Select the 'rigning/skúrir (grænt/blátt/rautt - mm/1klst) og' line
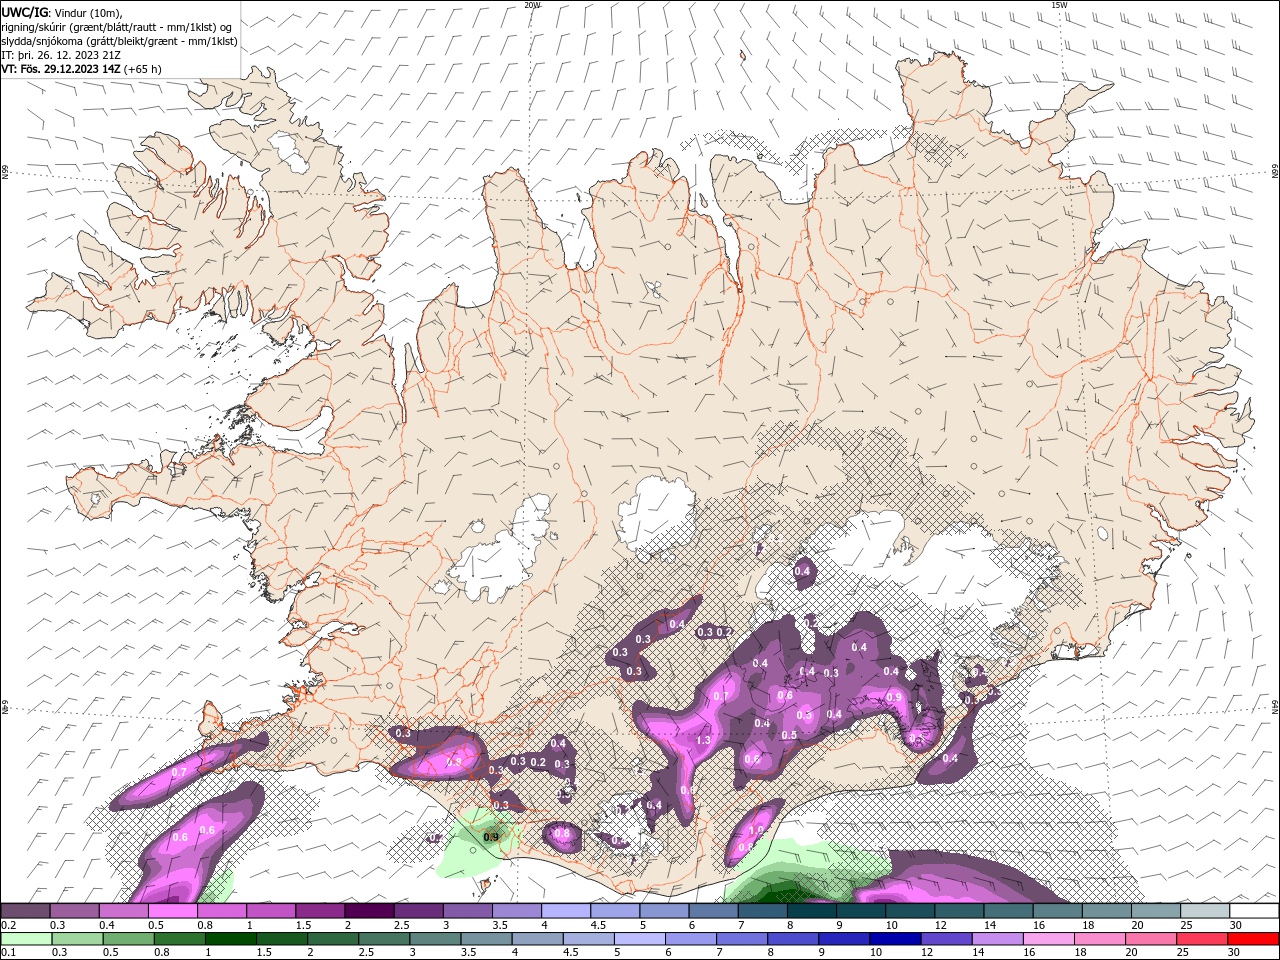 pos(117,27)
